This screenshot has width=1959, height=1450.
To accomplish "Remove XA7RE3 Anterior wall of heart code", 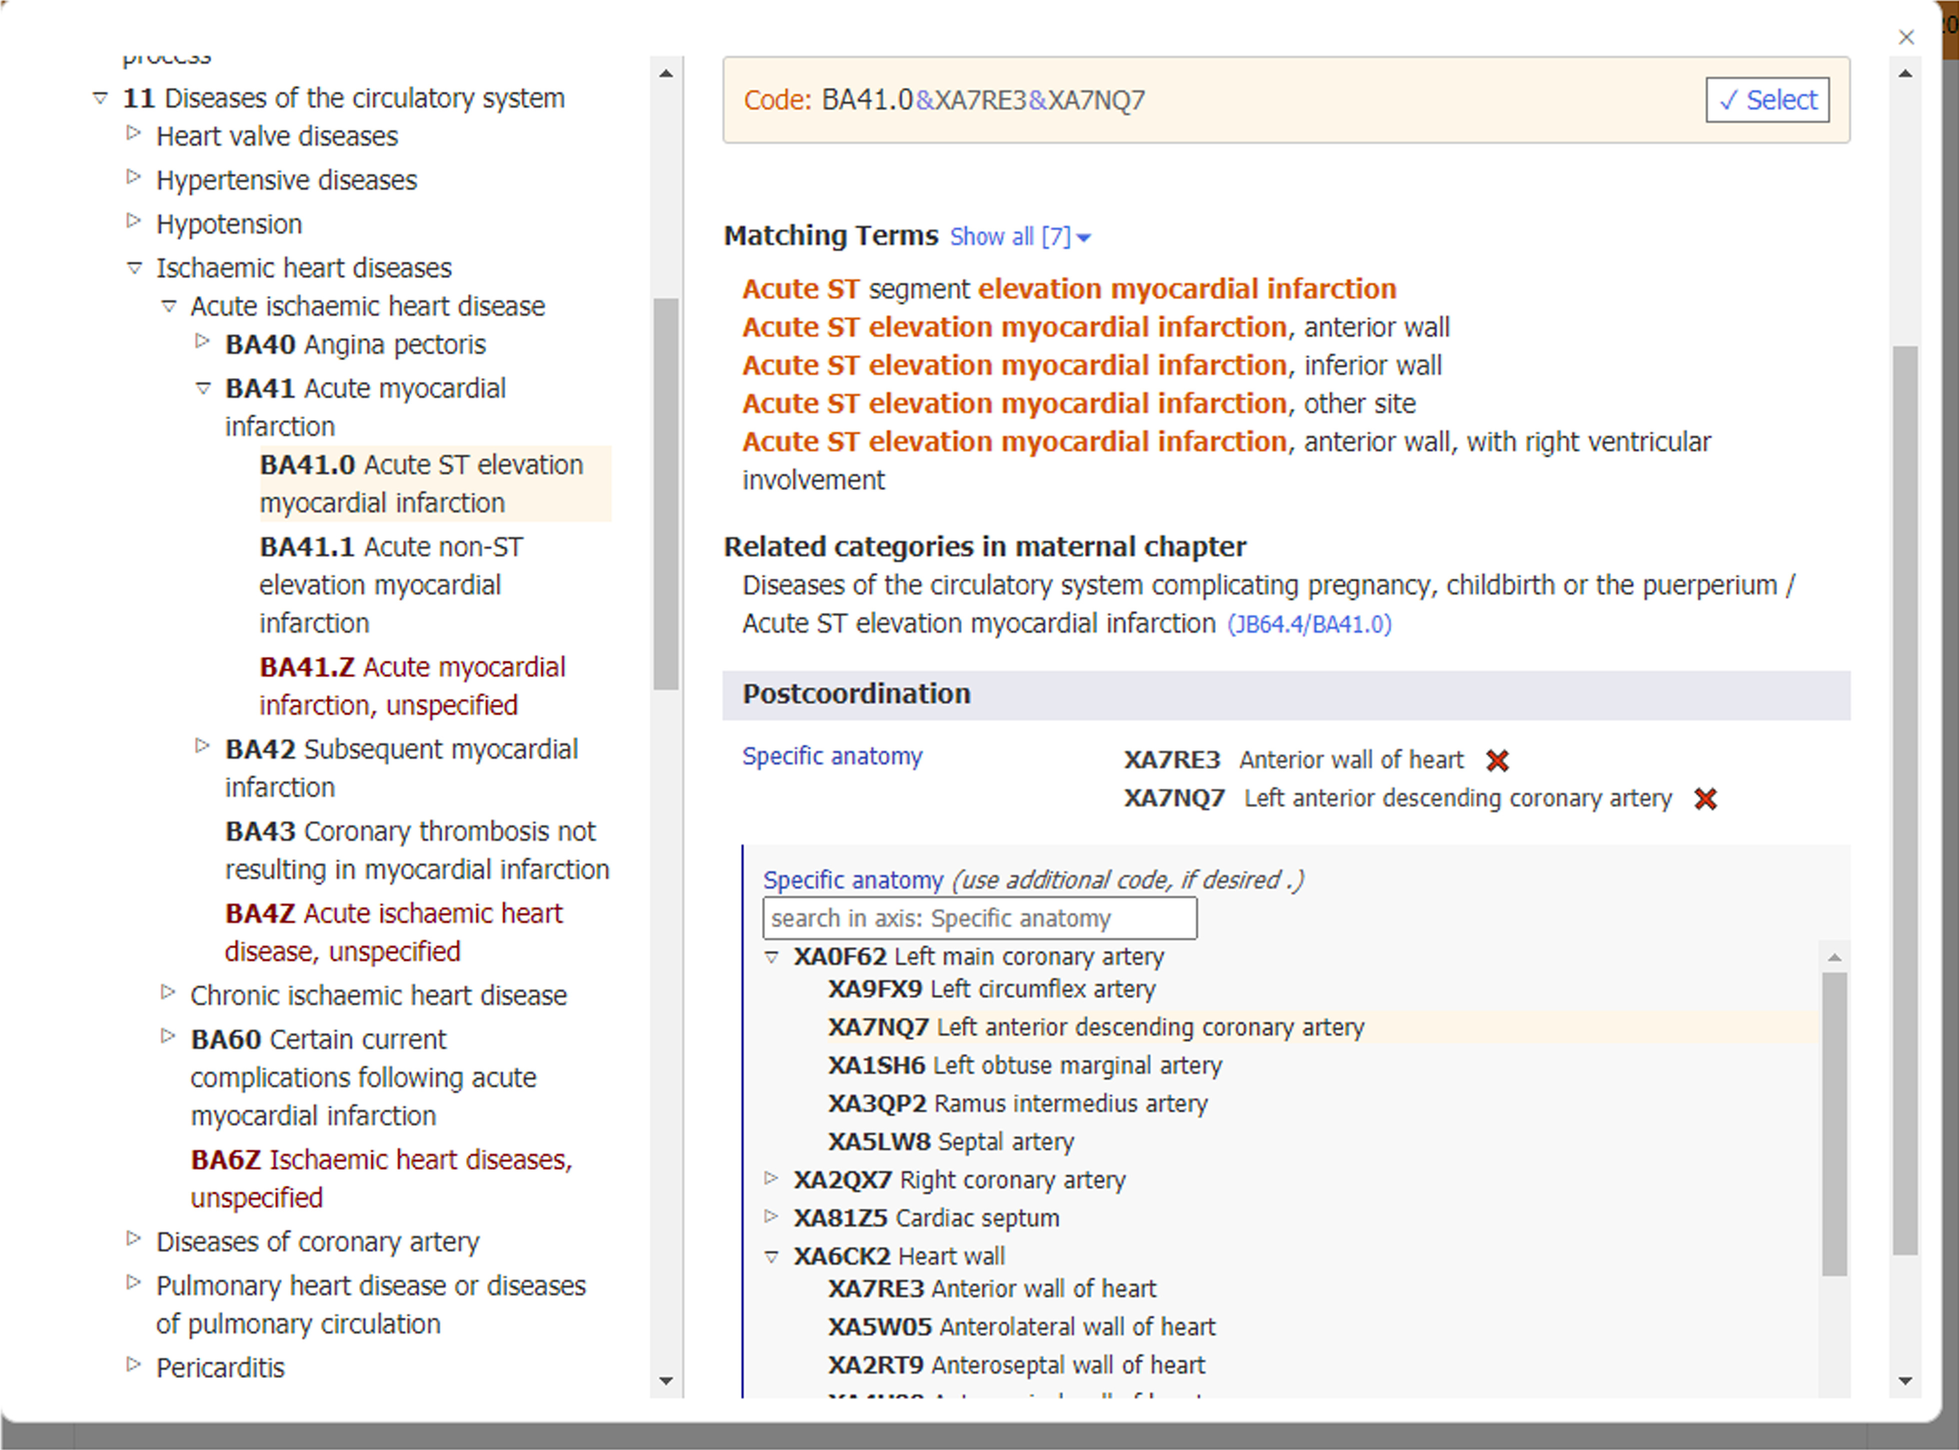I will (x=1497, y=761).
